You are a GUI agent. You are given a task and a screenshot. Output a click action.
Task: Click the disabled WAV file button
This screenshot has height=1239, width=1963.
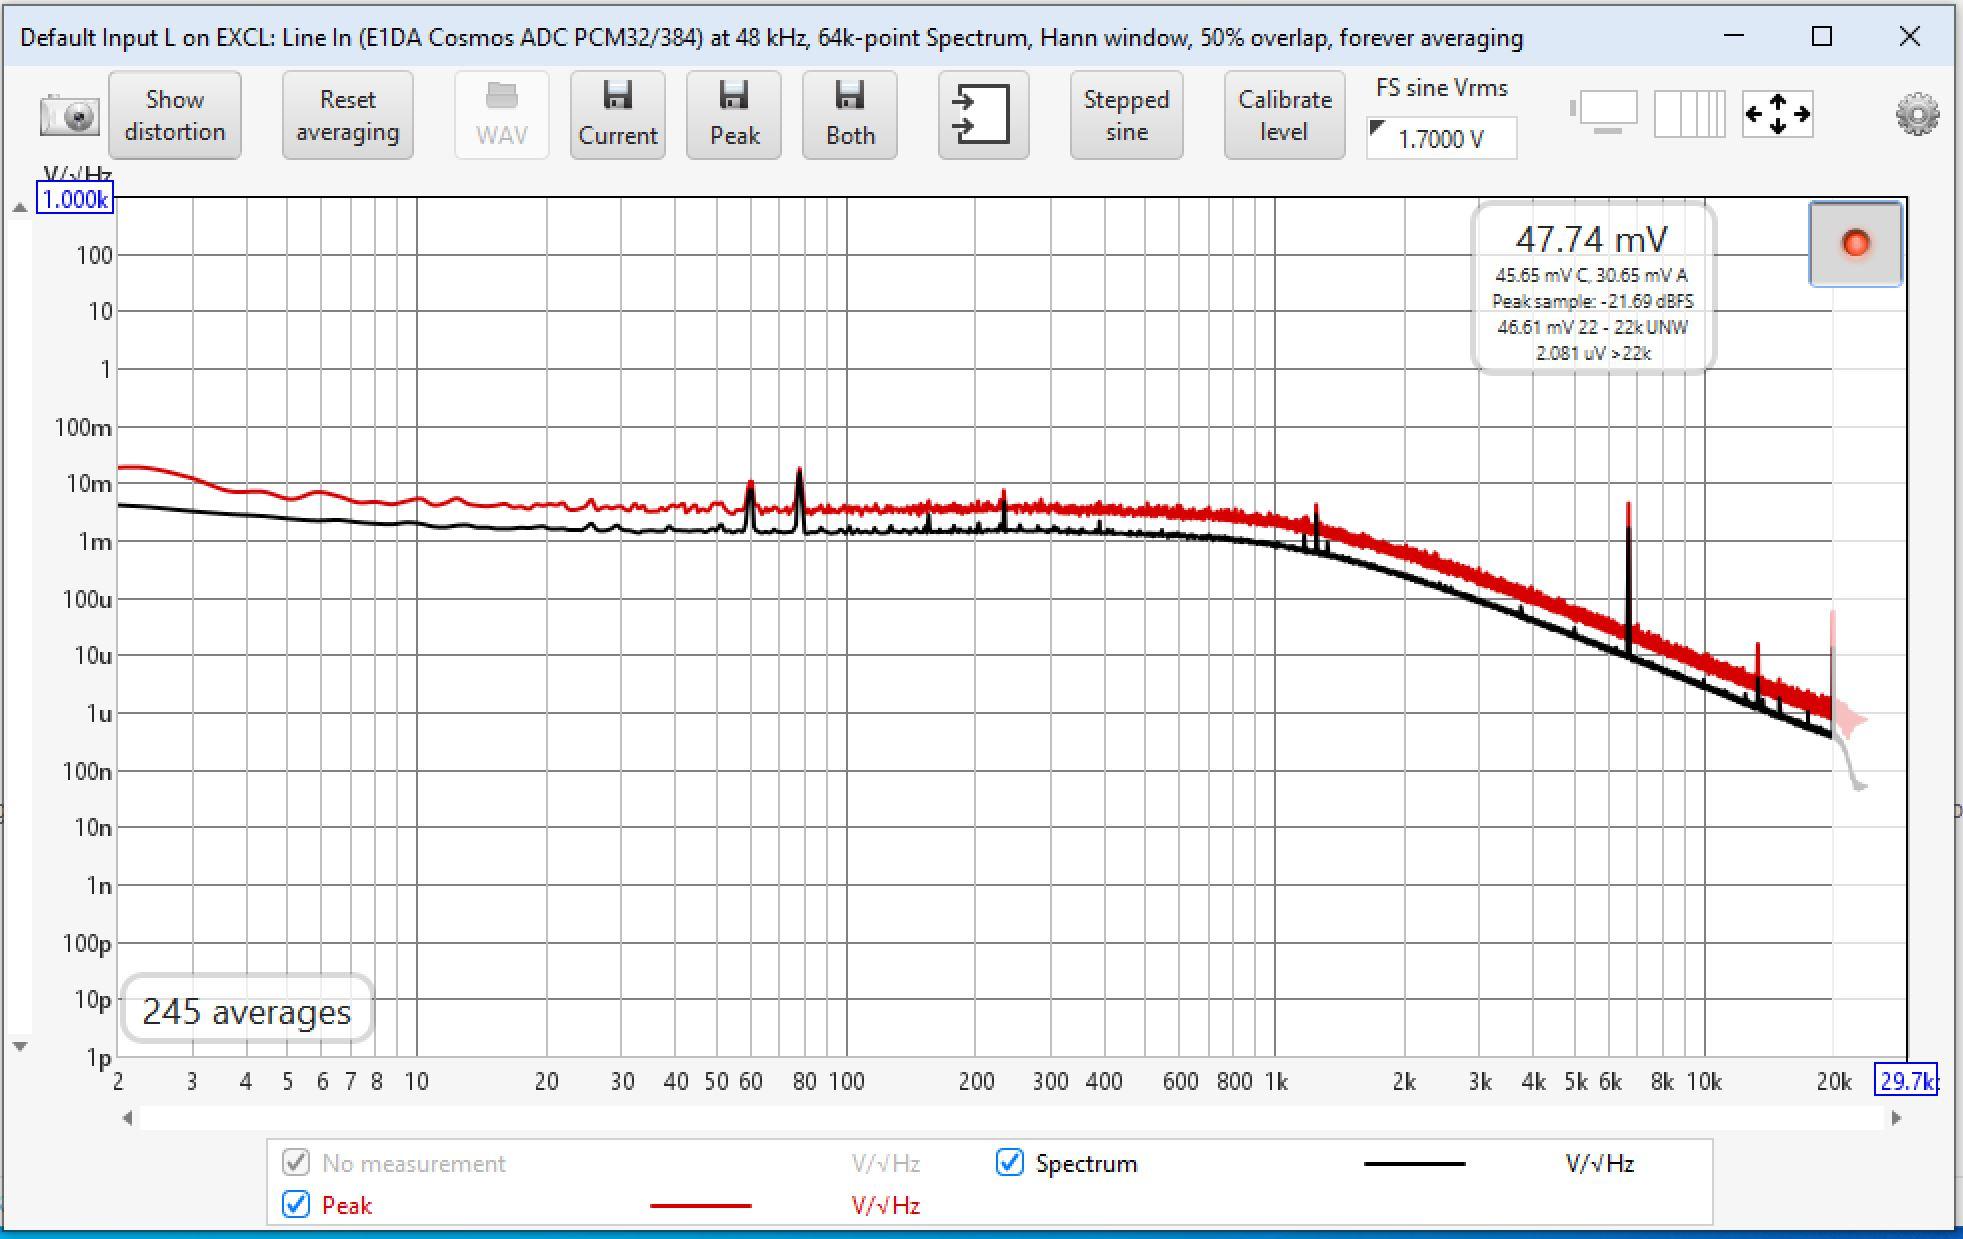tap(502, 115)
